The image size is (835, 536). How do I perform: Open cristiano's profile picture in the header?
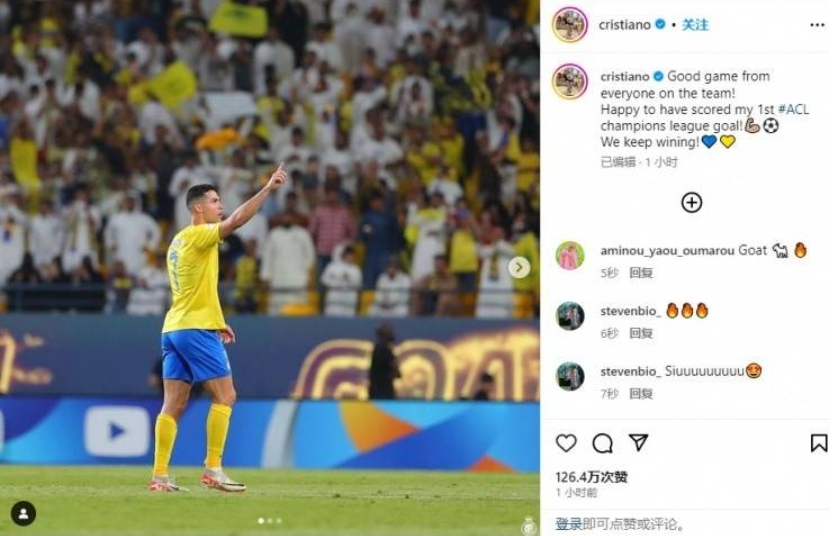[570, 24]
